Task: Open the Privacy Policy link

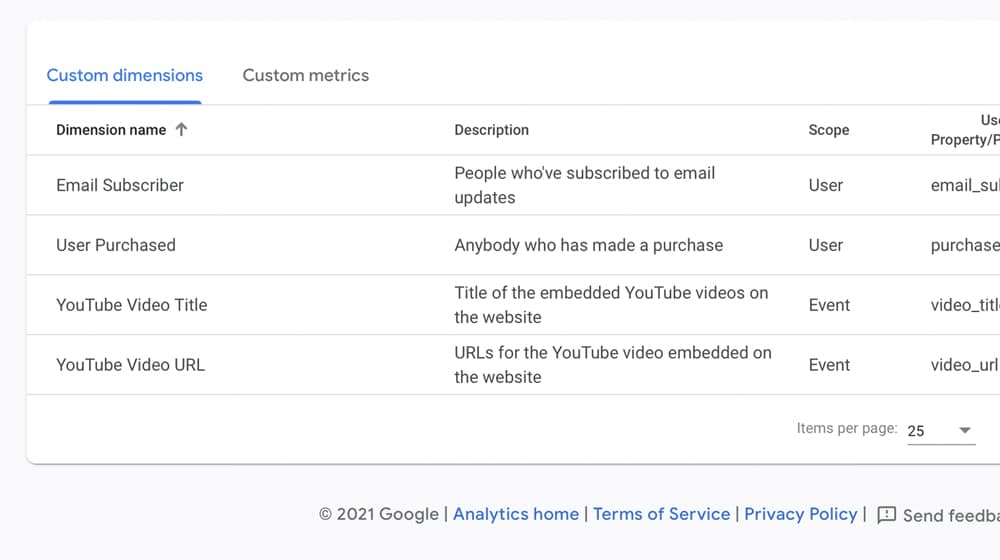Action: pyautogui.click(x=801, y=514)
